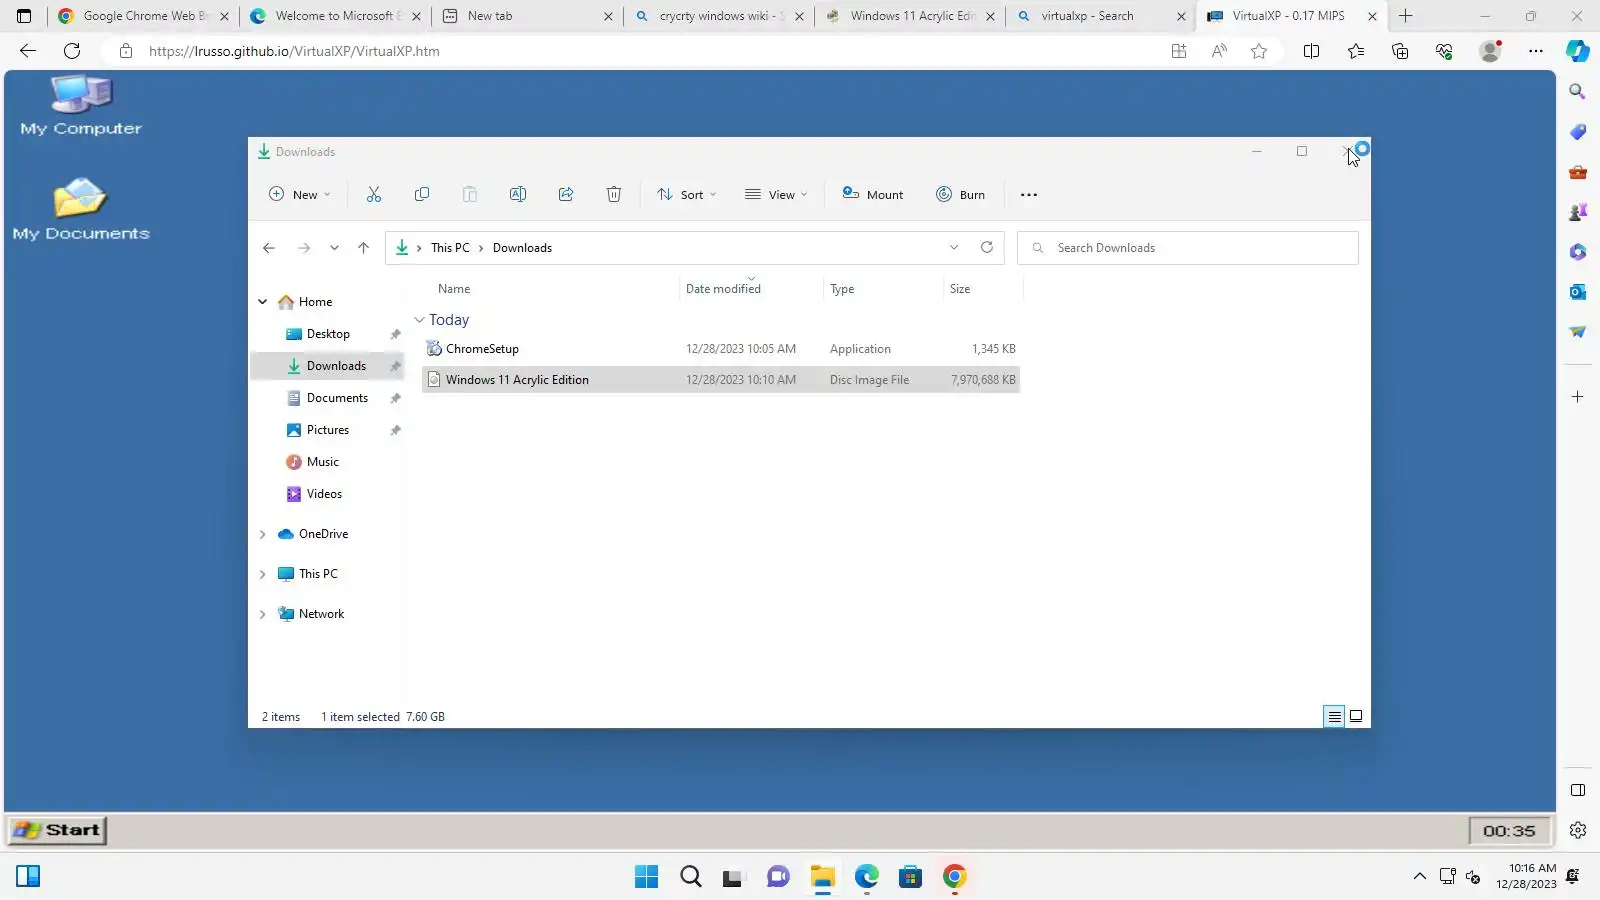Open Desktop in the navigation pane
Image resolution: width=1600 pixels, height=900 pixels.
[x=328, y=334]
